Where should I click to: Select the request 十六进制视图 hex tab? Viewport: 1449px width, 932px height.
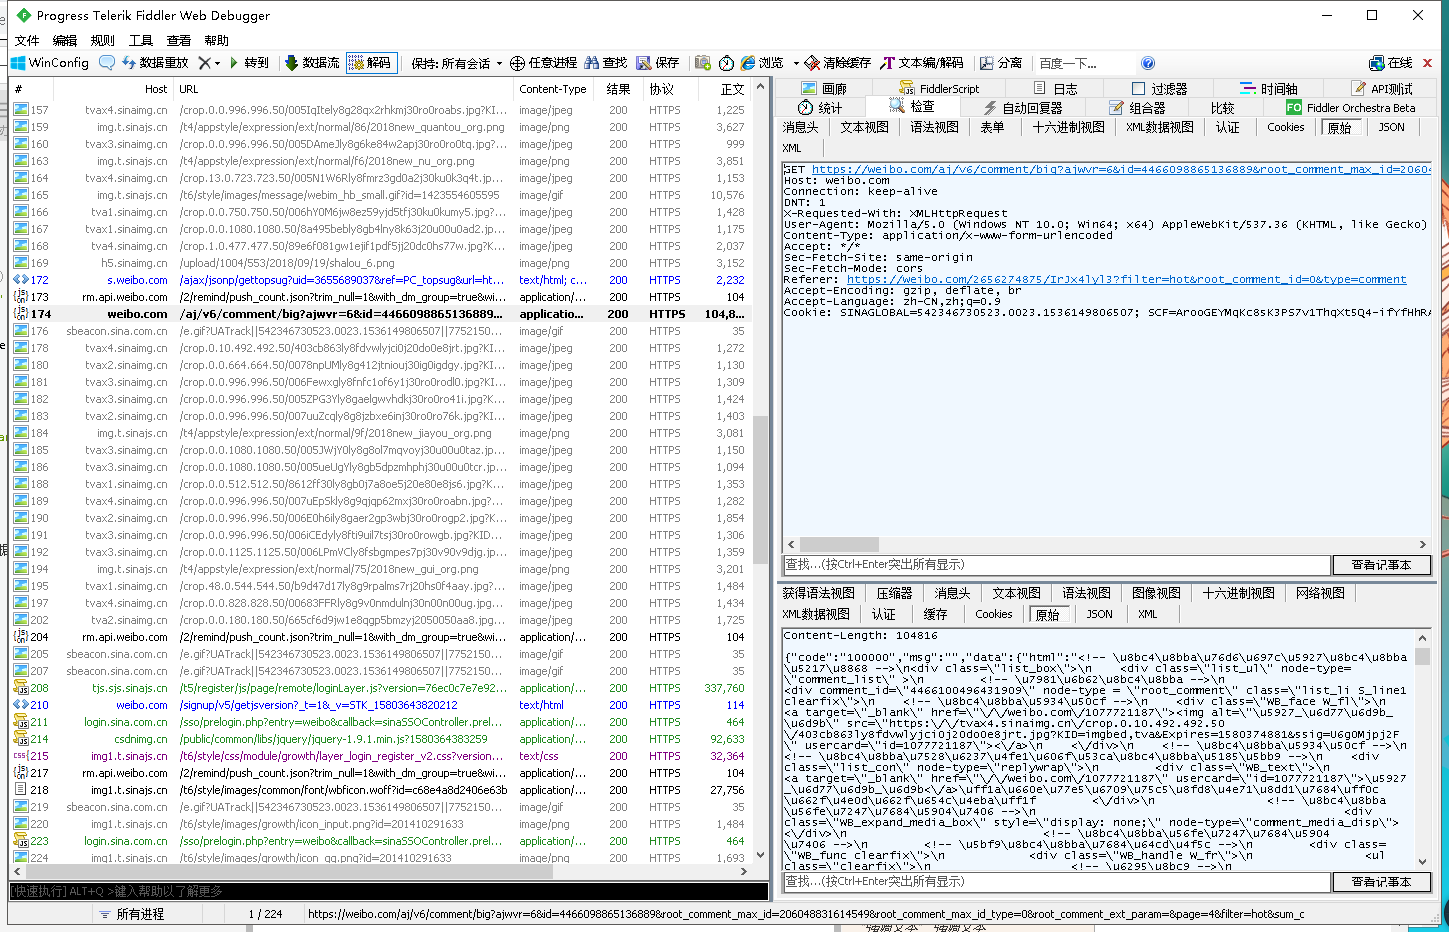[x=1068, y=127]
